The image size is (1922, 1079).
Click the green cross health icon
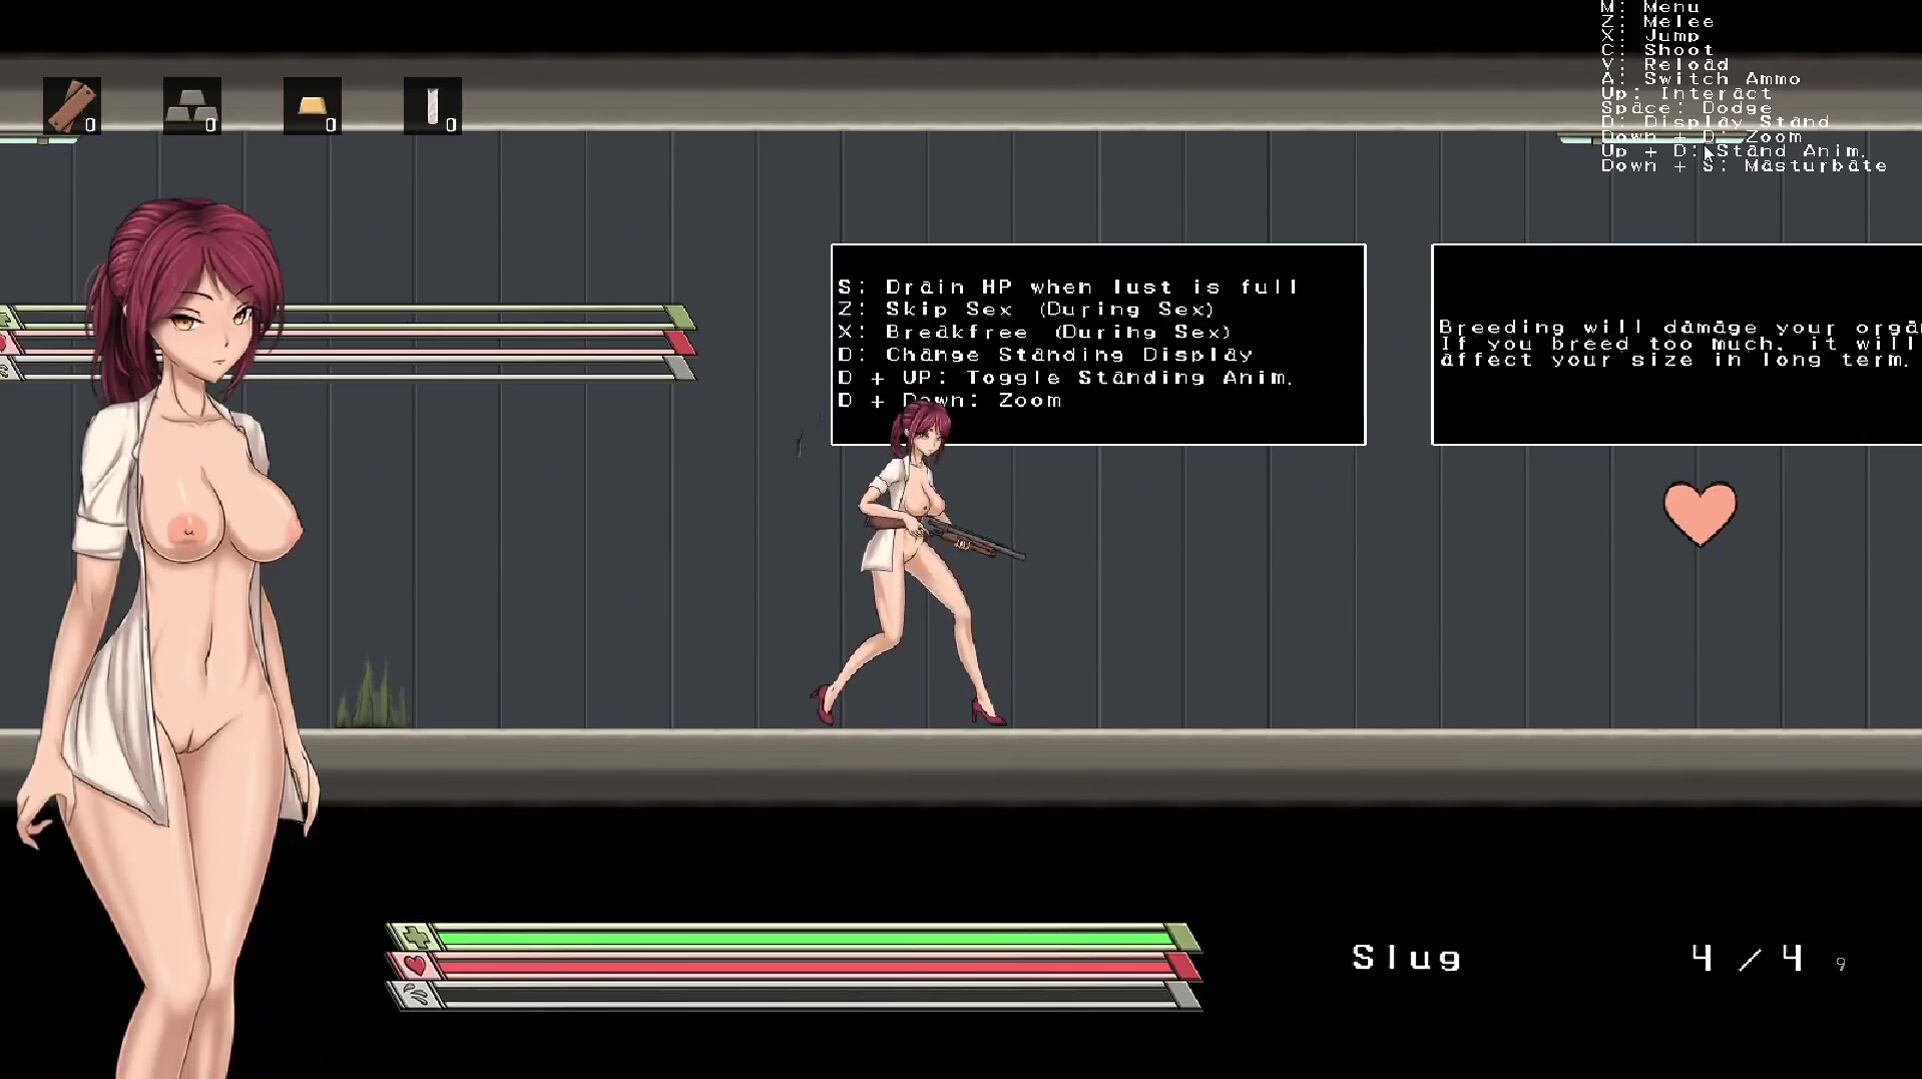415,937
